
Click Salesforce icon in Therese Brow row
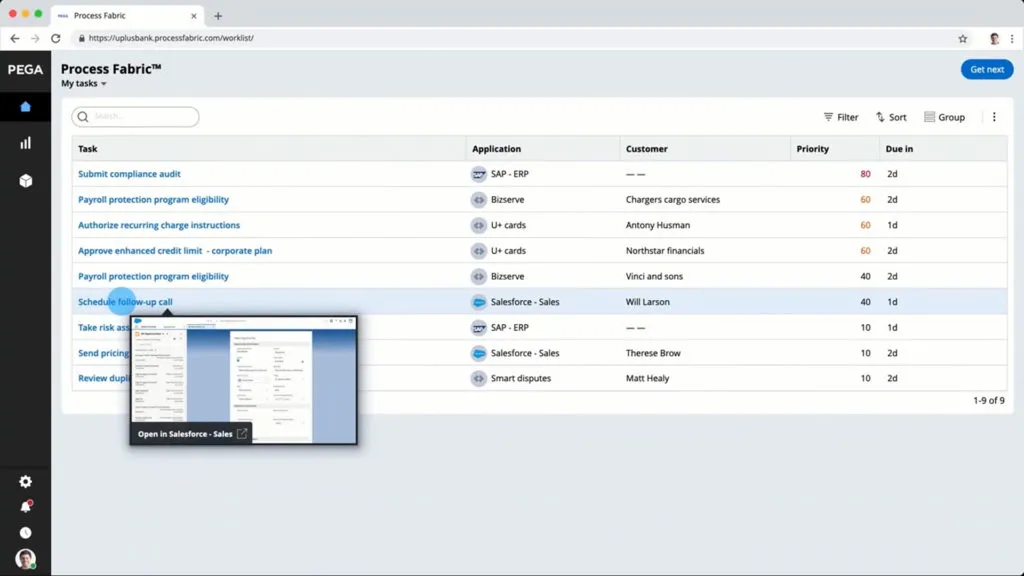pos(479,353)
